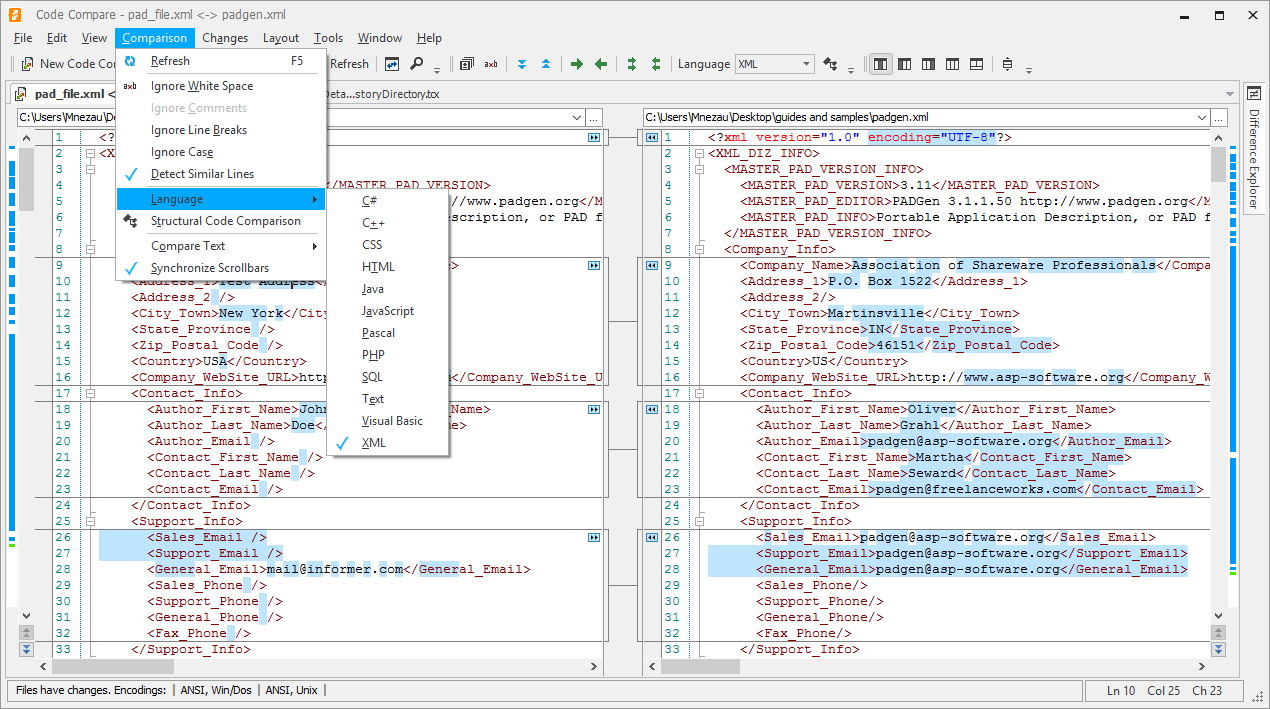The image size is (1270, 709).
Task: Open the left file path dropdown
Action: pos(577,117)
